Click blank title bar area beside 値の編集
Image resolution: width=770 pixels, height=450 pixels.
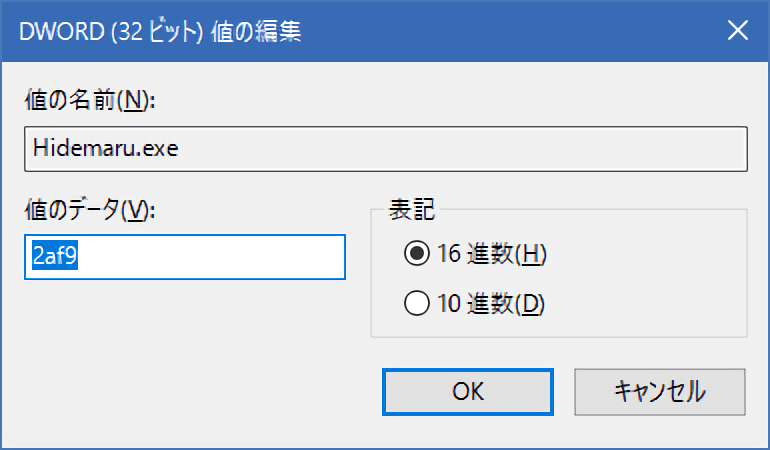pos(500,30)
